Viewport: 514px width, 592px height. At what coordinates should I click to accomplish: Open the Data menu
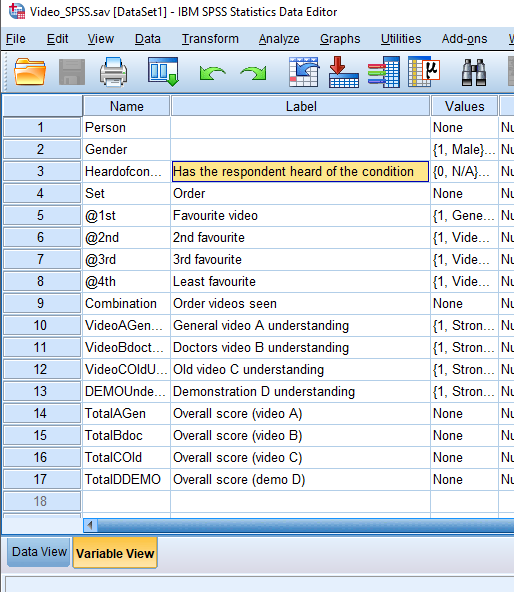click(148, 39)
